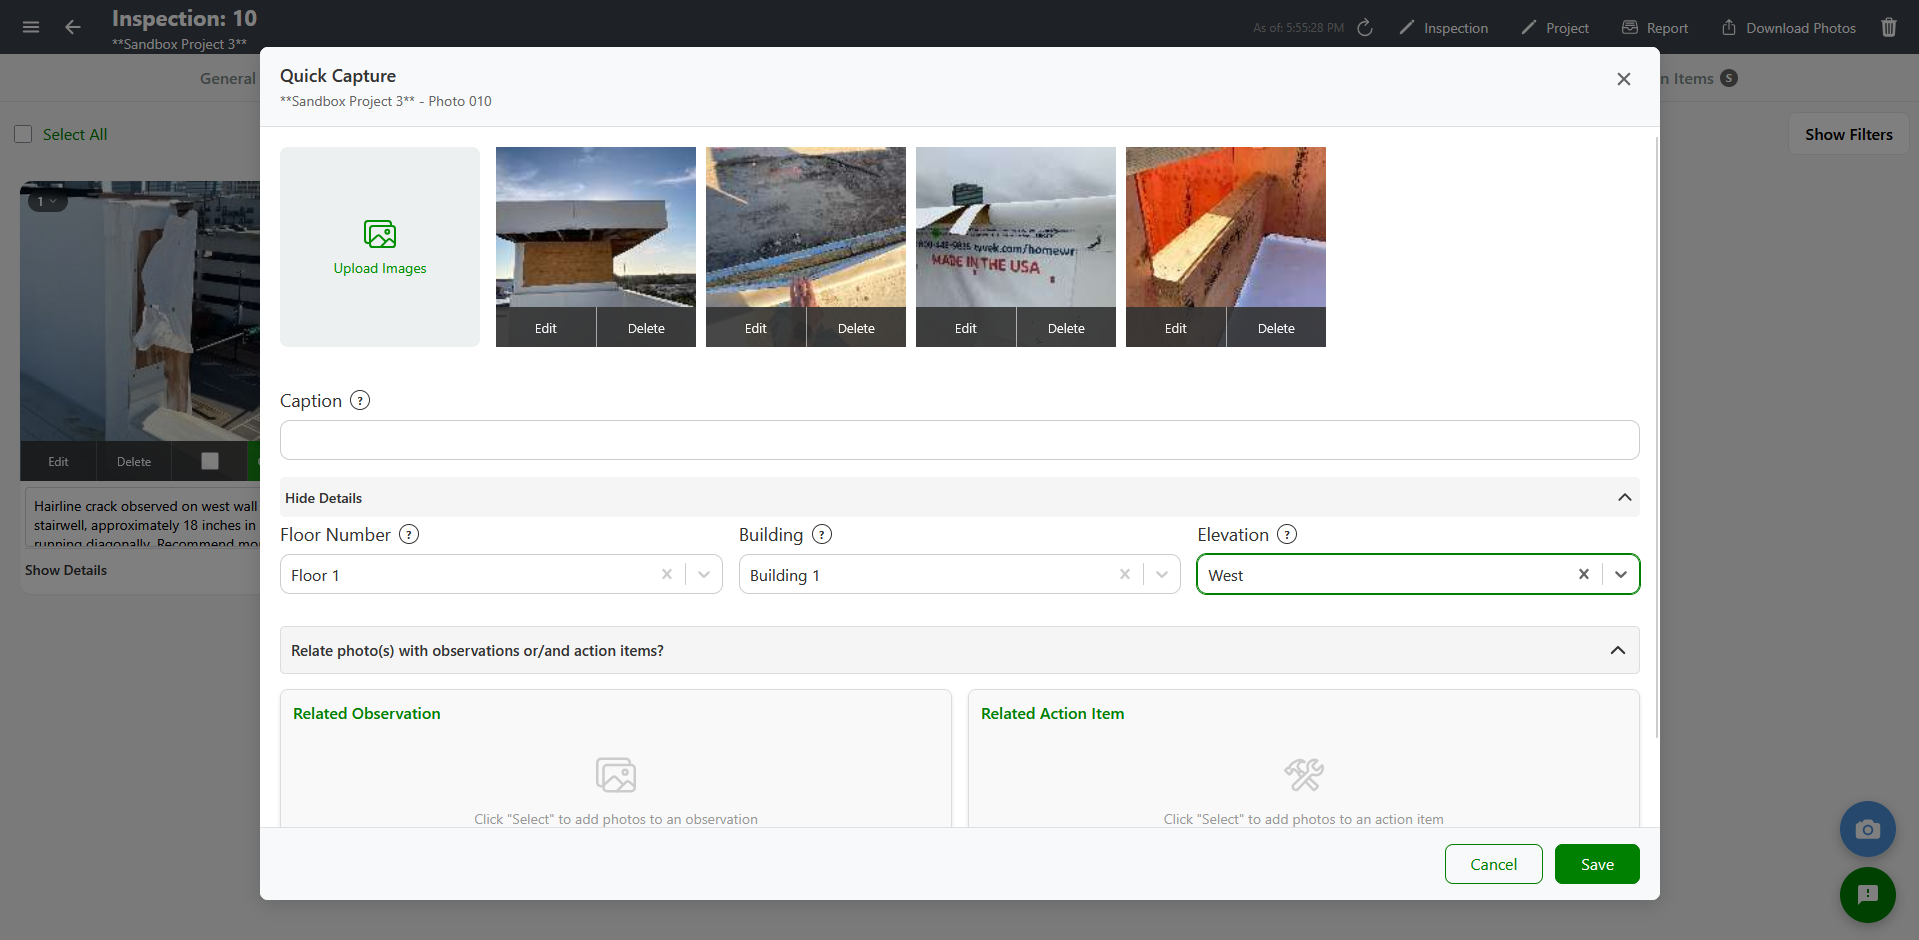This screenshot has height=940, width=1919.
Task: Edit Project via the pencil button
Action: coord(1555,28)
